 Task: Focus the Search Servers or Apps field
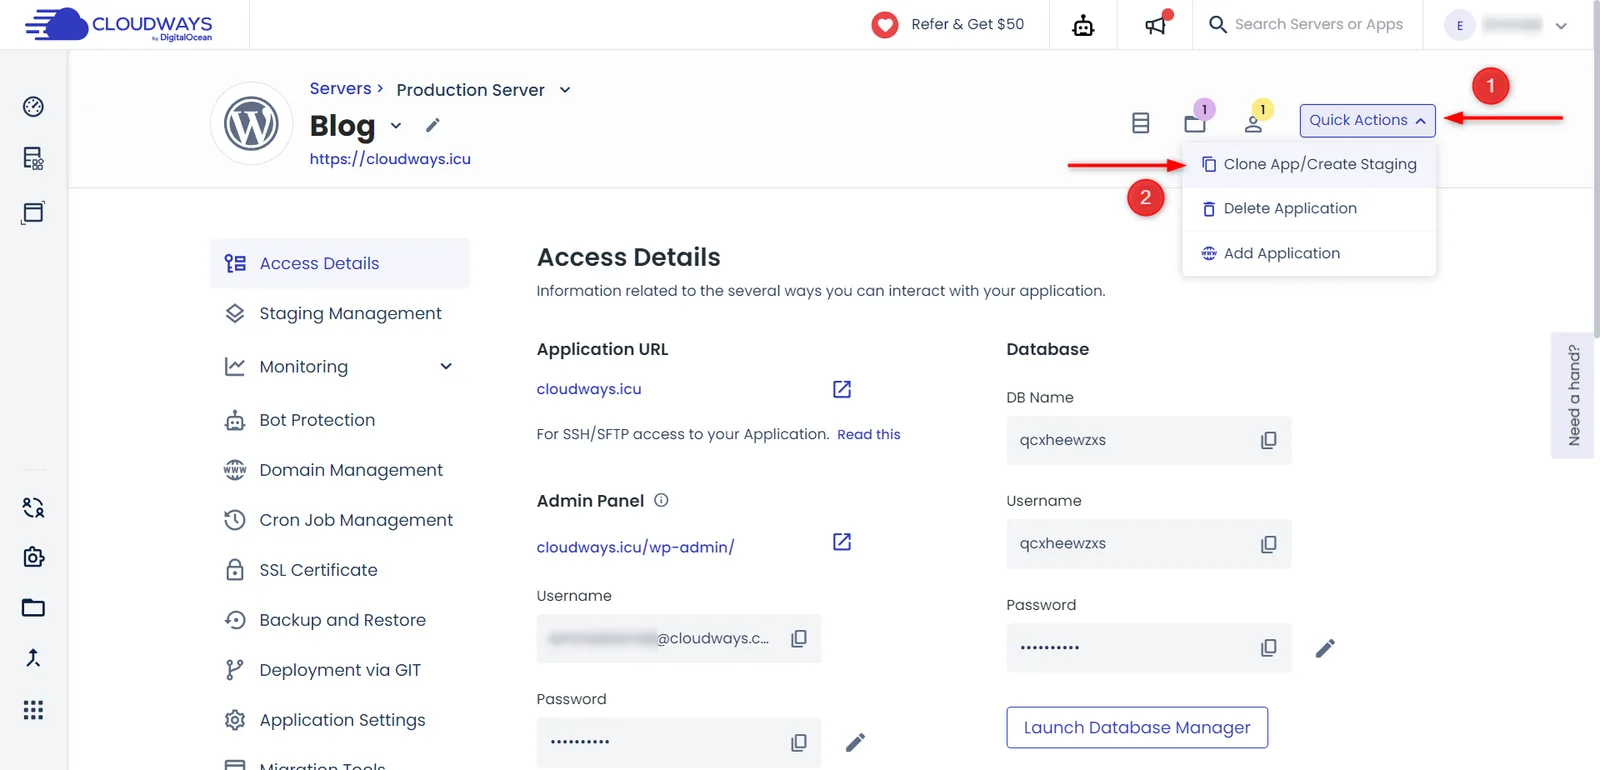tap(1318, 25)
